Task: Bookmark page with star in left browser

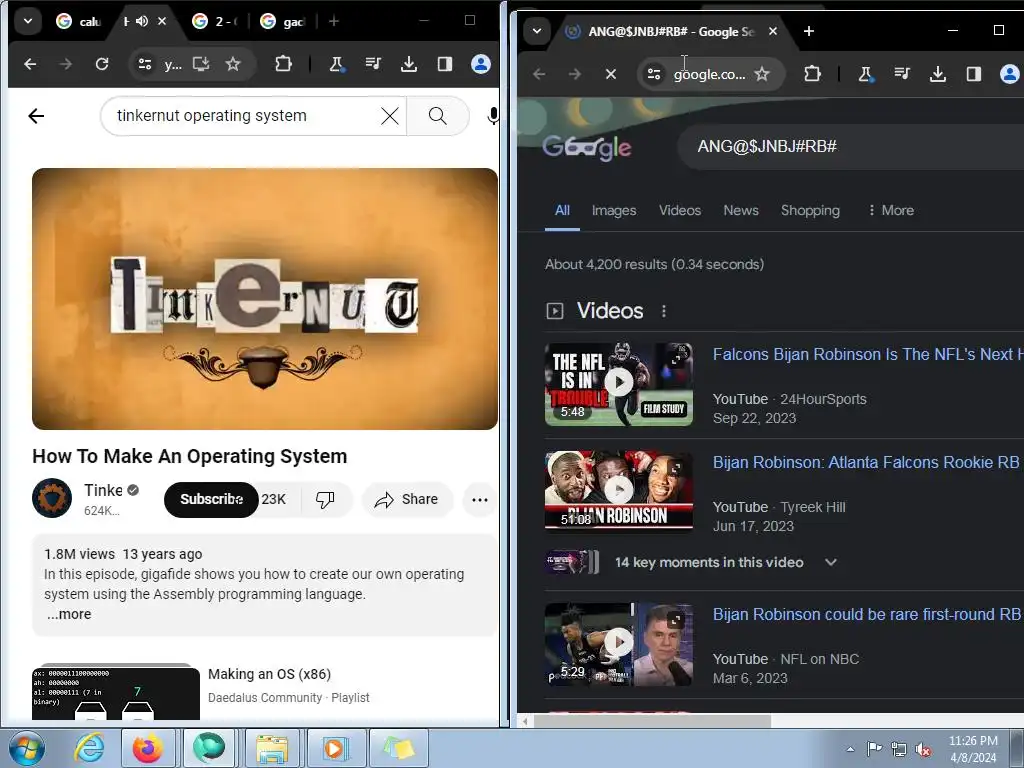Action: click(x=233, y=64)
